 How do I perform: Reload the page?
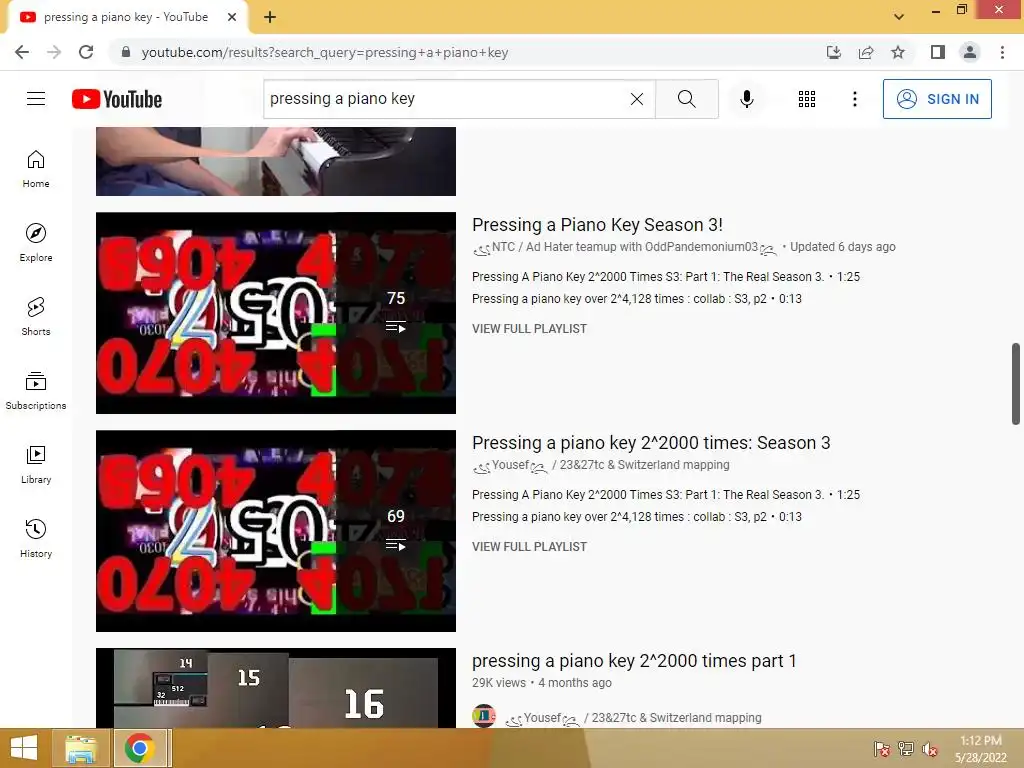(86, 52)
